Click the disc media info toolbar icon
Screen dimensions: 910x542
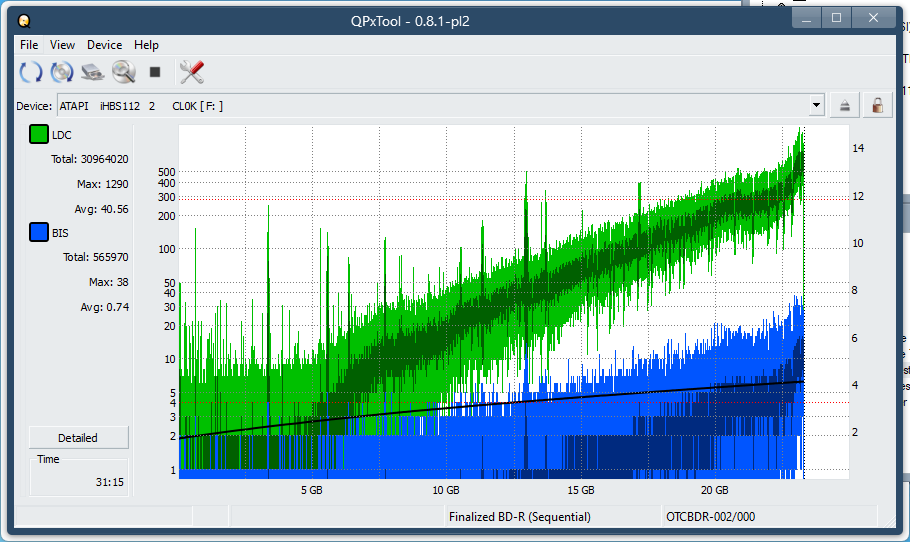click(62, 72)
